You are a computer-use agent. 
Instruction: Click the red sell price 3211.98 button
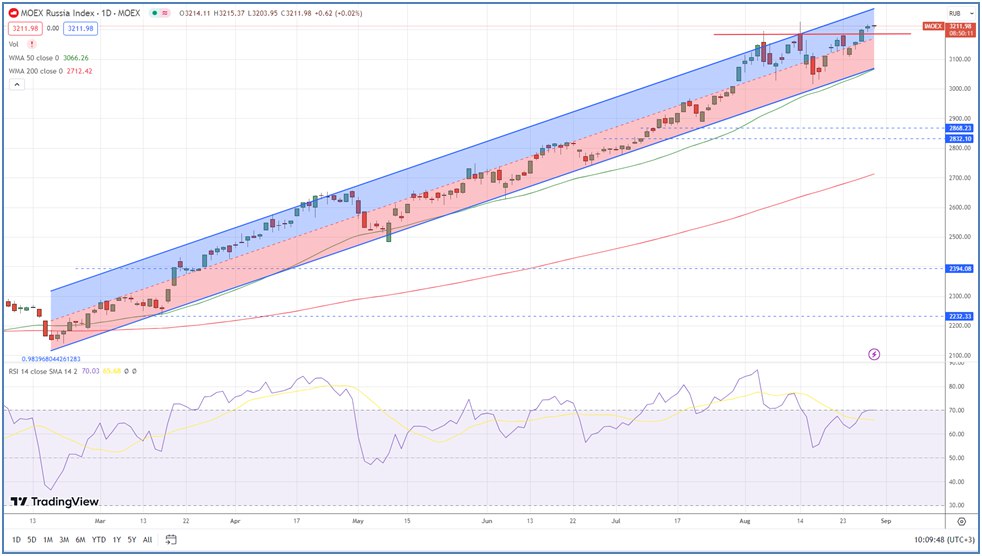(x=25, y=28)
